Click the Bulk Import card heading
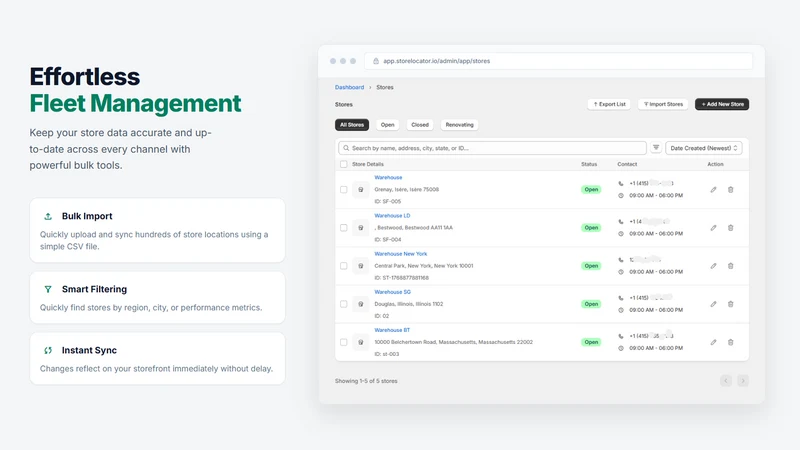This screenshot has width=800, height=450. 87,216
